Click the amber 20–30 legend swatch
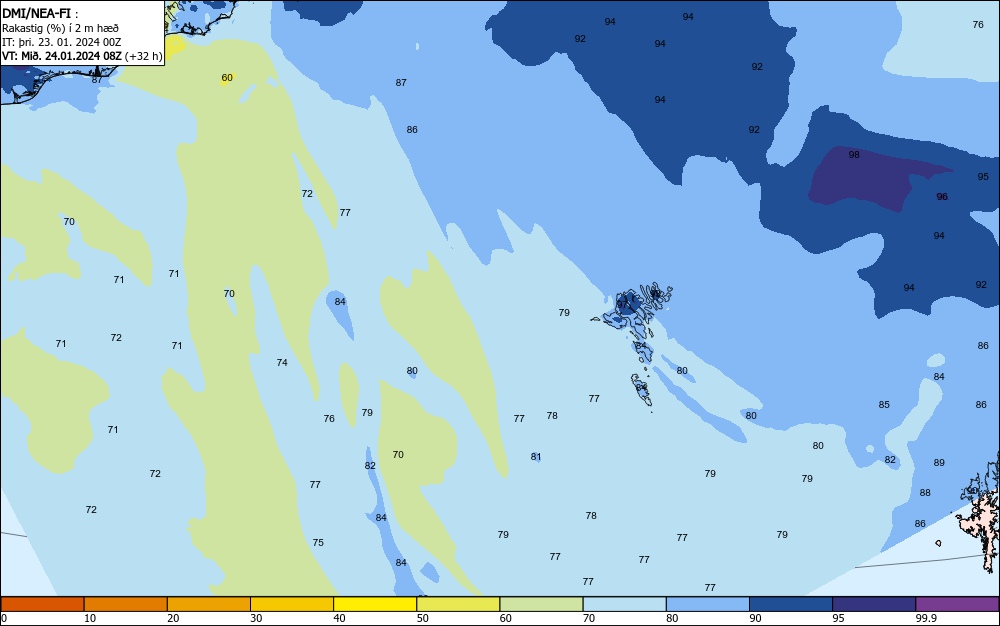This screenshot has width=1000, height=626. (x=209, y=604)
